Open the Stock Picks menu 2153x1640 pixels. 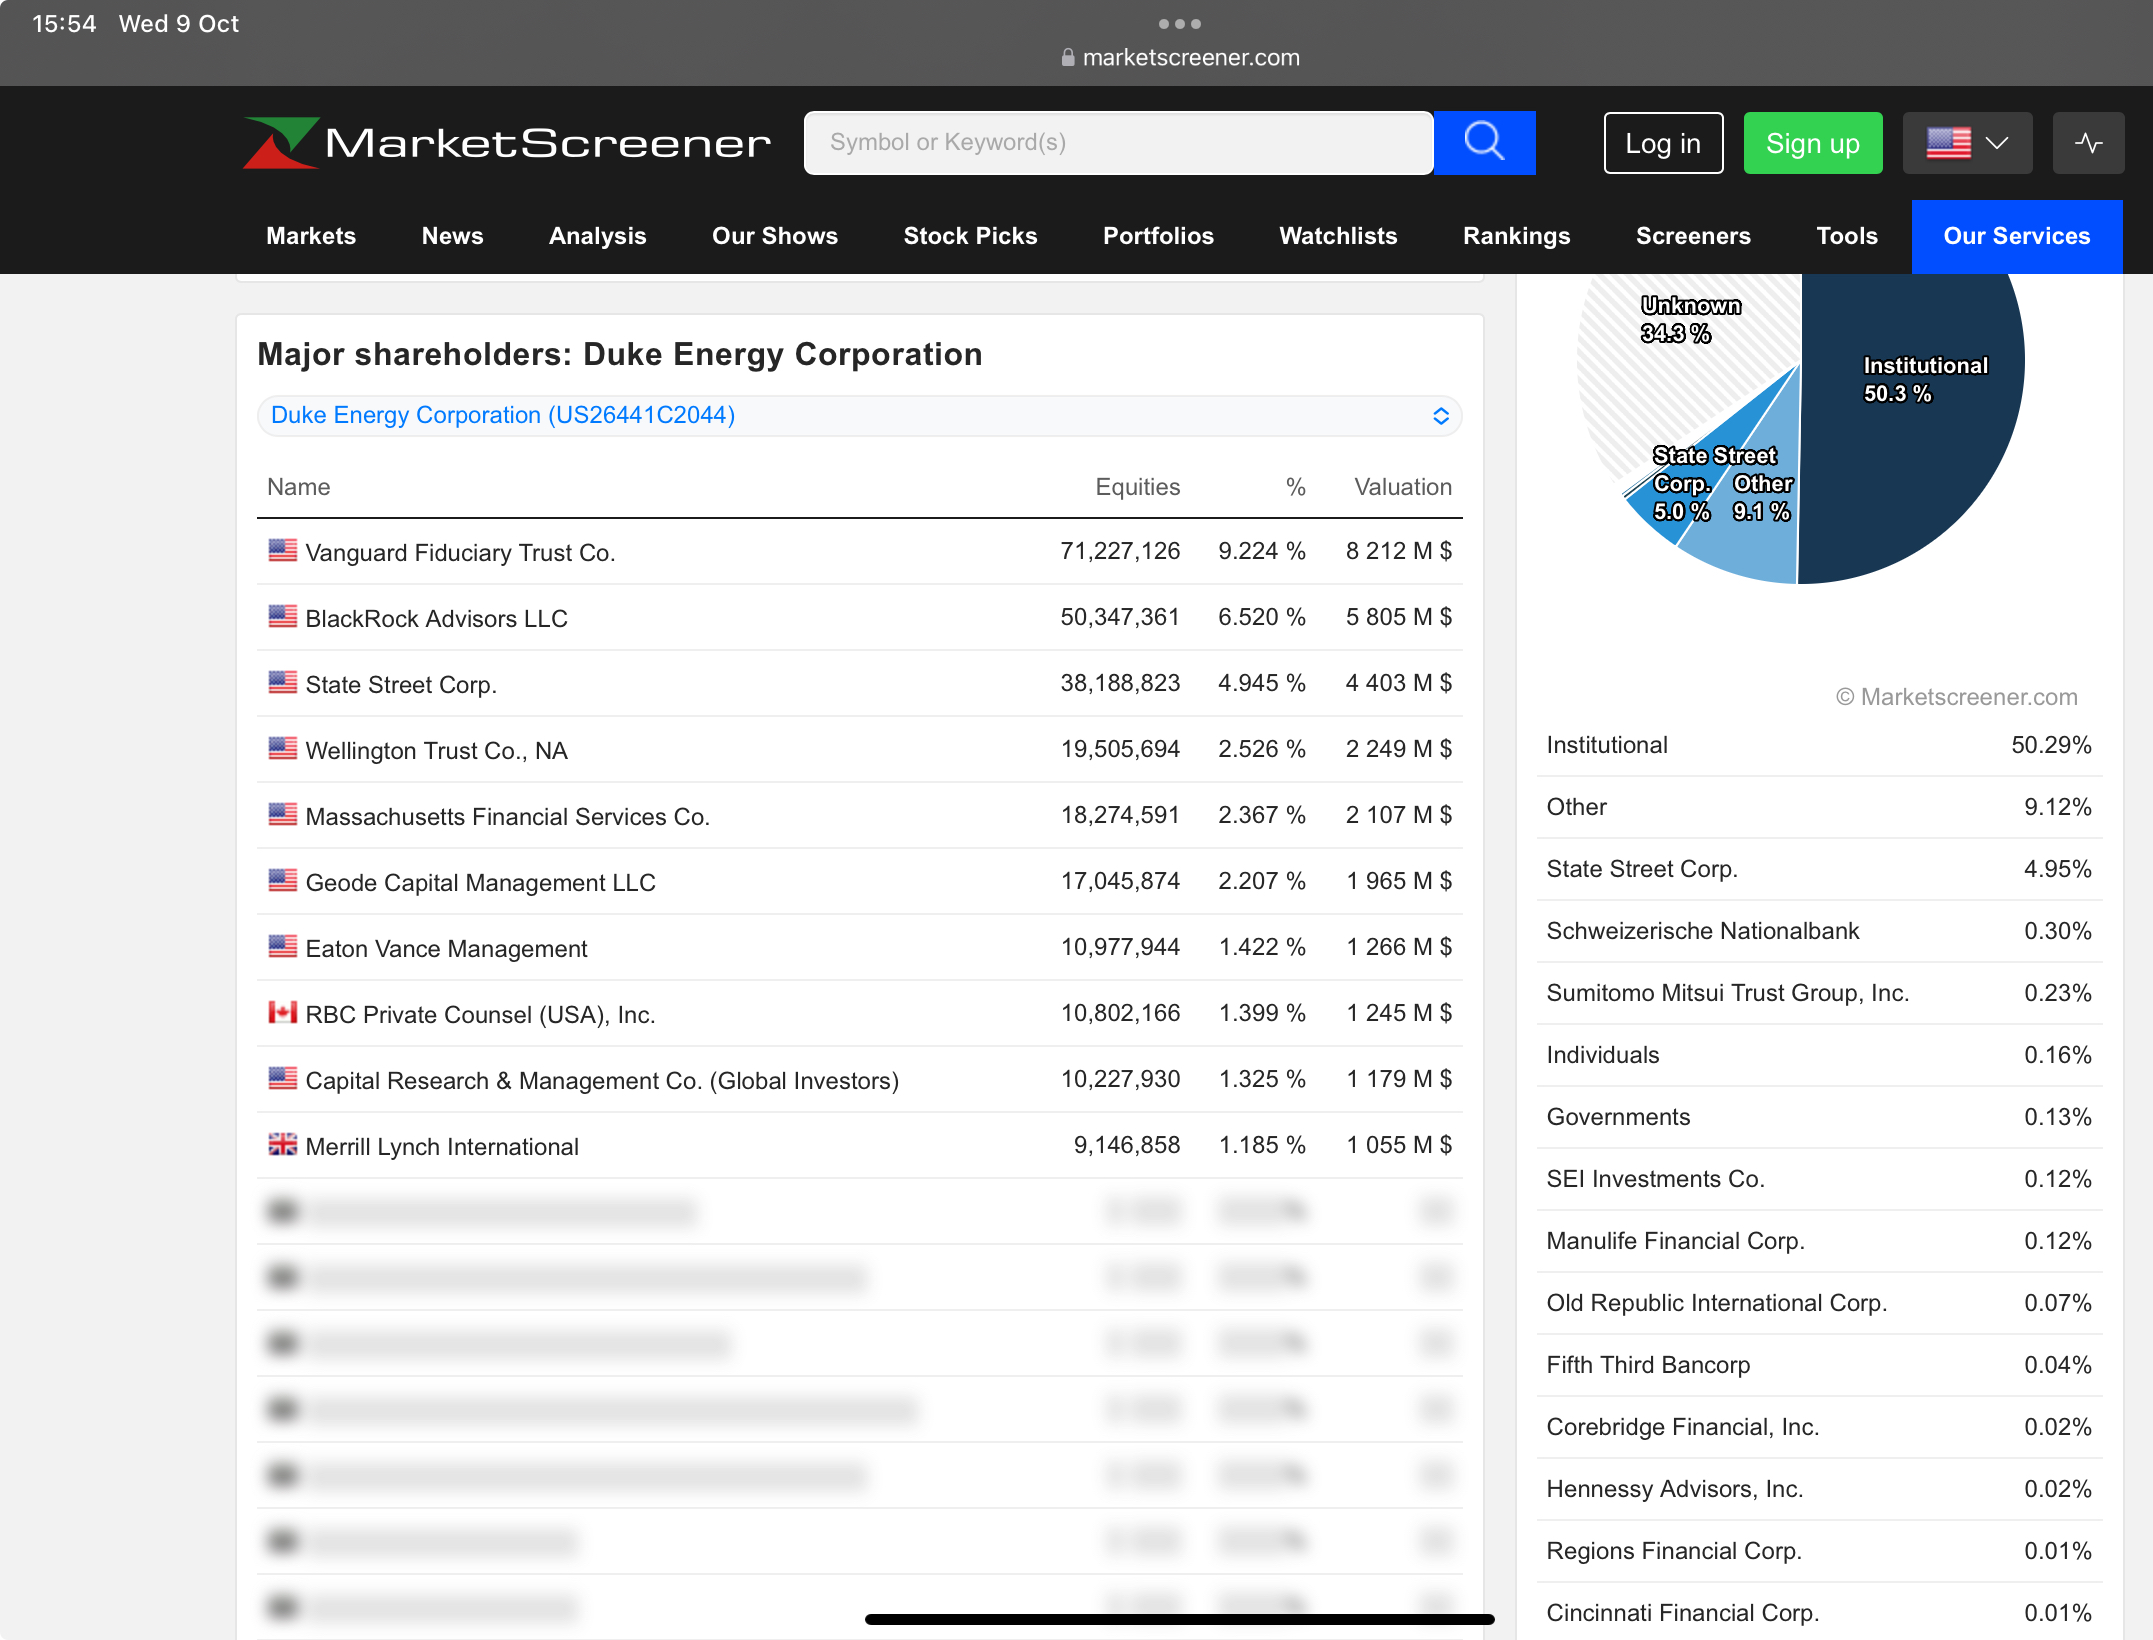(x=970, y=236)
